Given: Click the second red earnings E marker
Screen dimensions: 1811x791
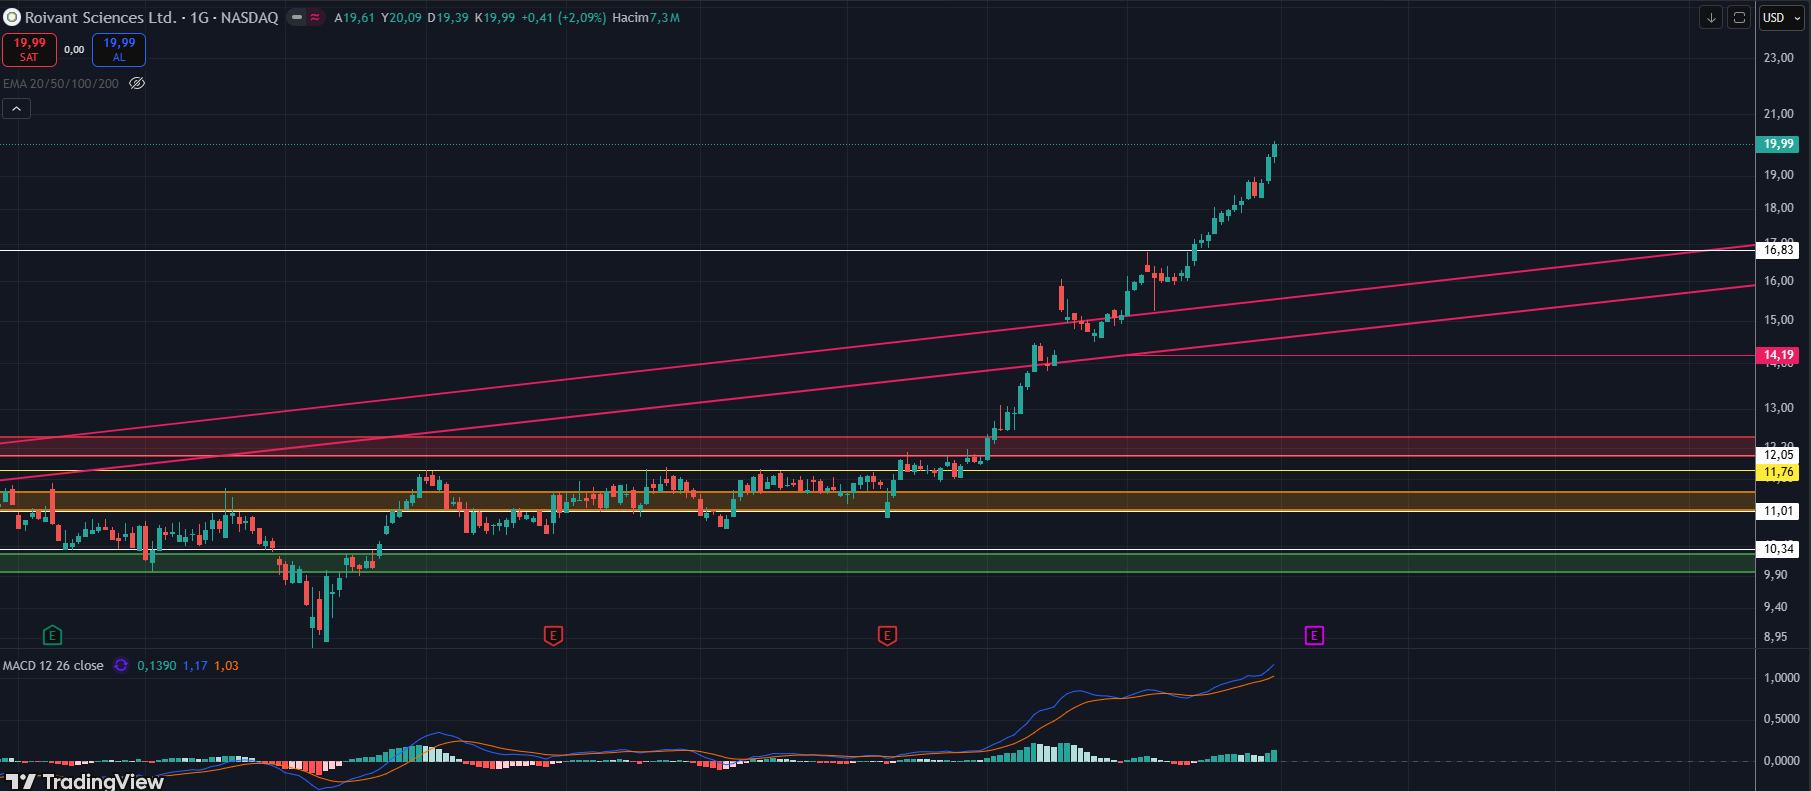Looking at the screenshot, I should (887, 635).
